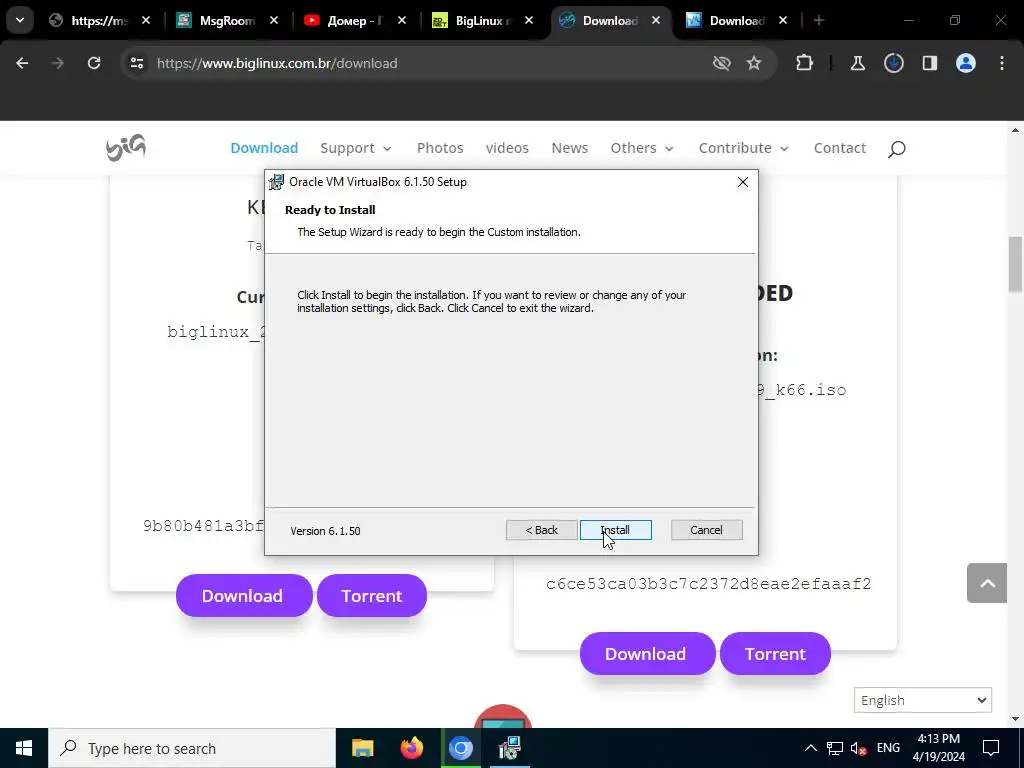The height and width of the screenshot is (768, 1024).
Task: Open the News nav link
Action: click(x=569, y=148)
